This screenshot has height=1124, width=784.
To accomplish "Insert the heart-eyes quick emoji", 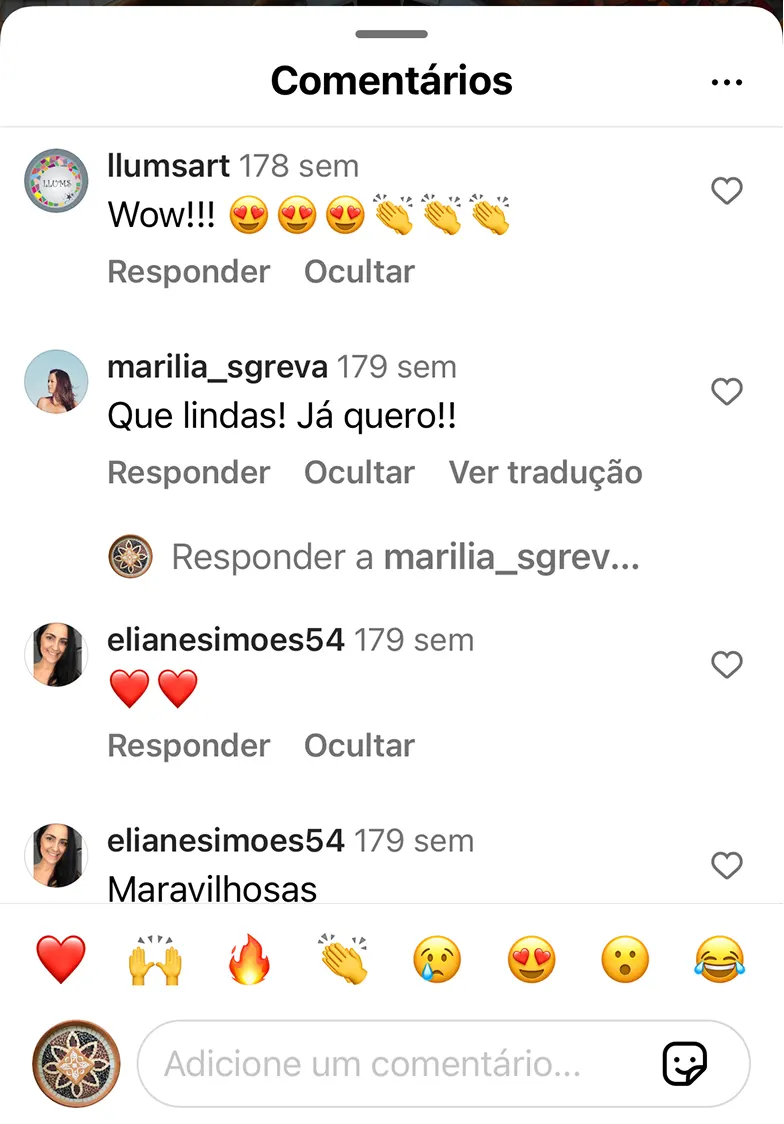I will 532,959.
